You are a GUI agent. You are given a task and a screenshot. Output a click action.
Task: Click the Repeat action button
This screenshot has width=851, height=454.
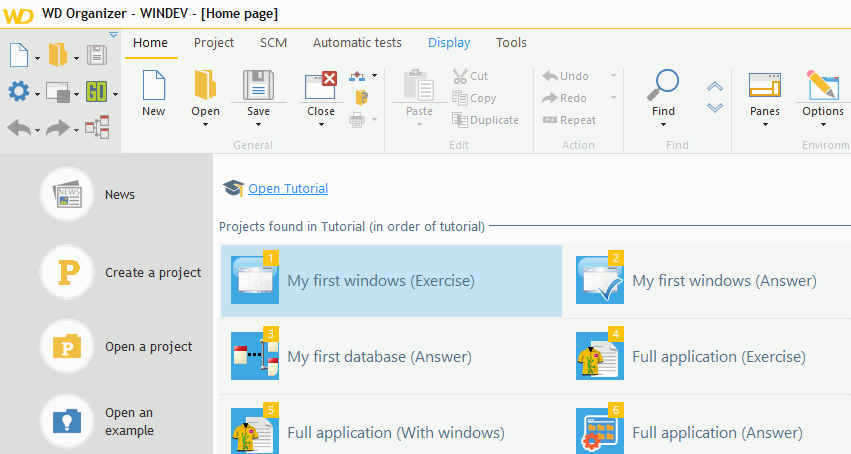pos(569,120)
